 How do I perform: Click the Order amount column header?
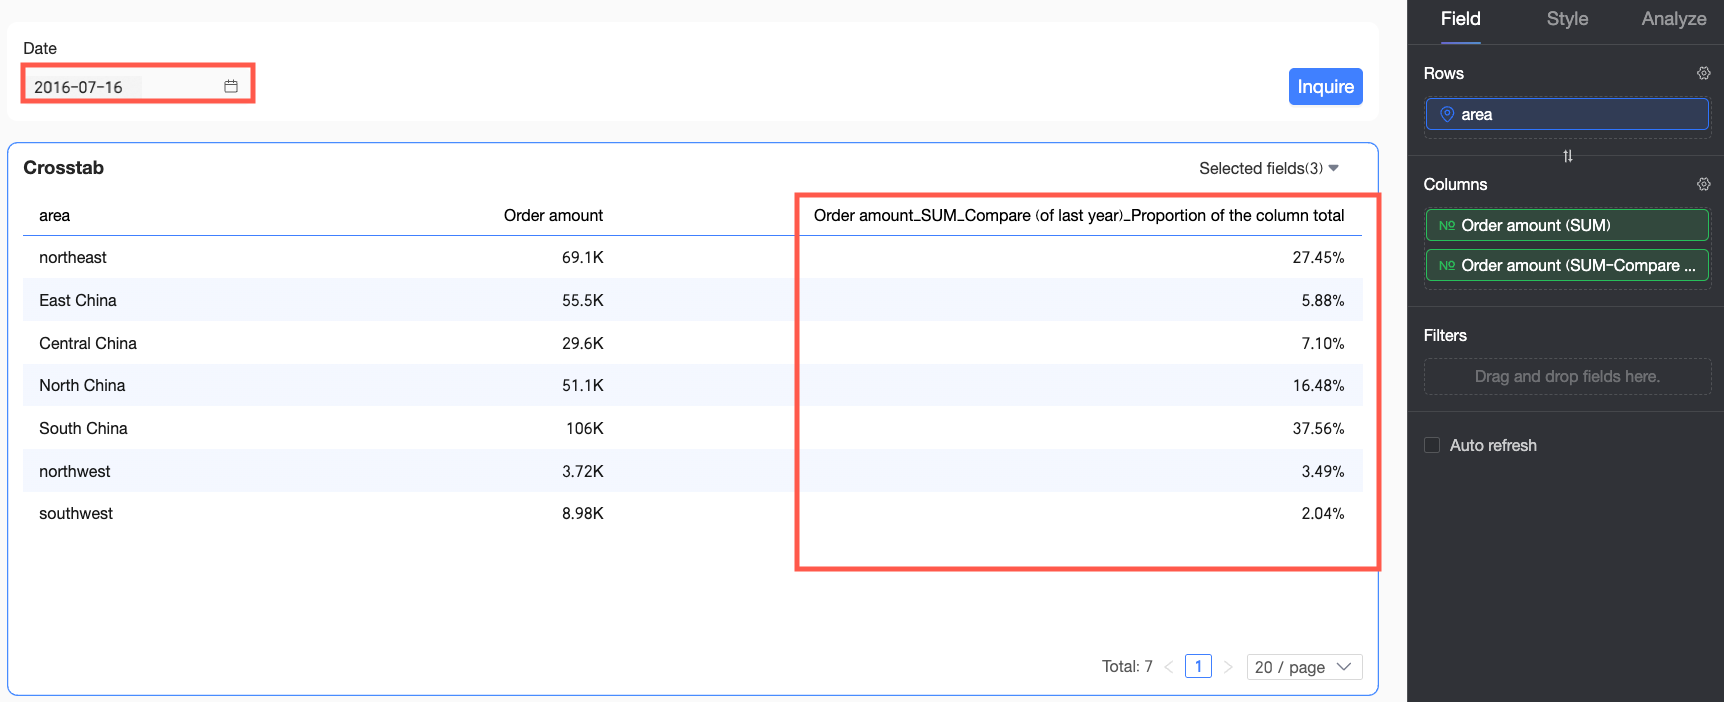[x=553, y=215]
